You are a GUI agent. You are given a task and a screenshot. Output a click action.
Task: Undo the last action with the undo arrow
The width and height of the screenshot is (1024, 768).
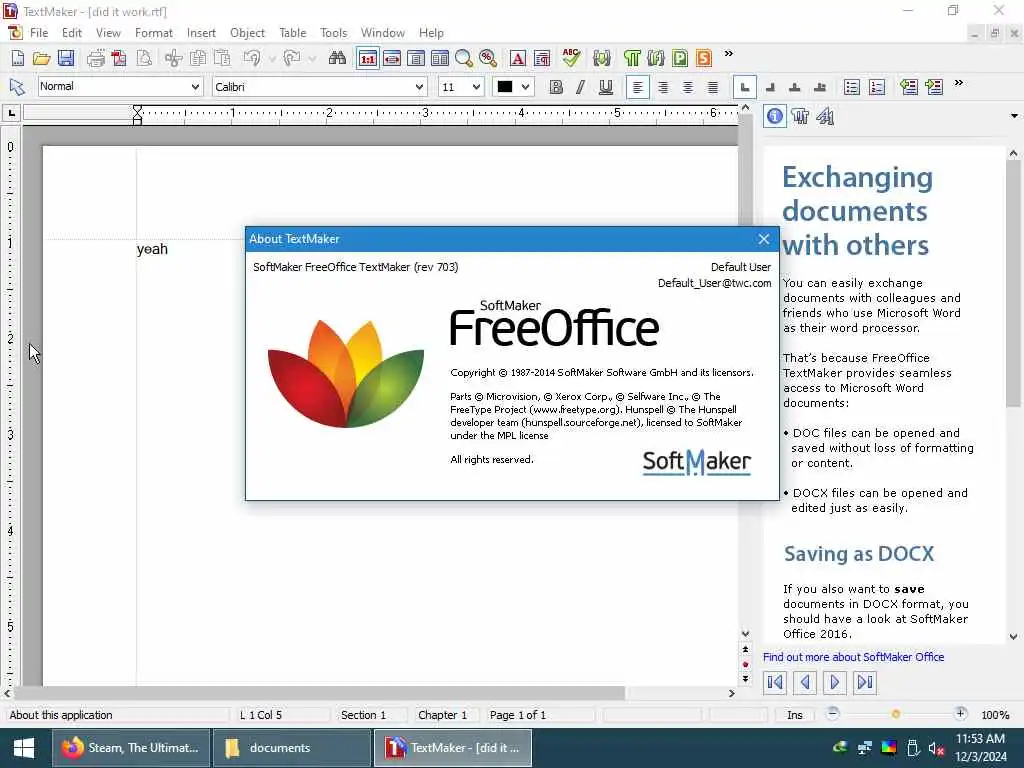pyautogui.click(x=252, y=58)
